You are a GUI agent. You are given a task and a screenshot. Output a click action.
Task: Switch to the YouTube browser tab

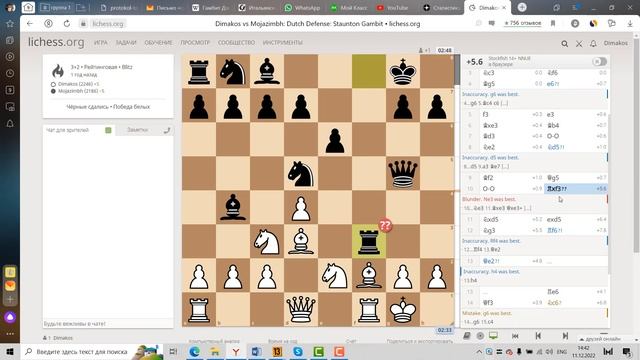pyautogui.click(x=393, y=8)
